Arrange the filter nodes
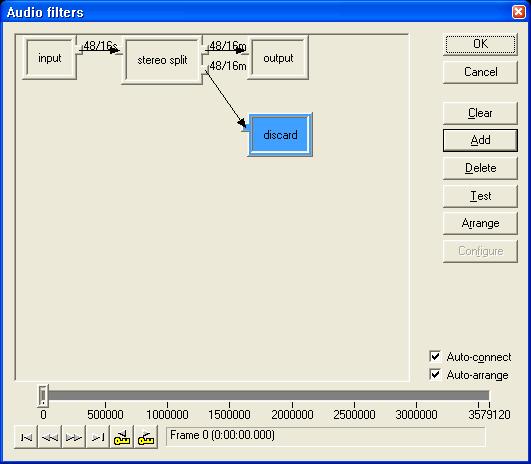 [480, 223]
